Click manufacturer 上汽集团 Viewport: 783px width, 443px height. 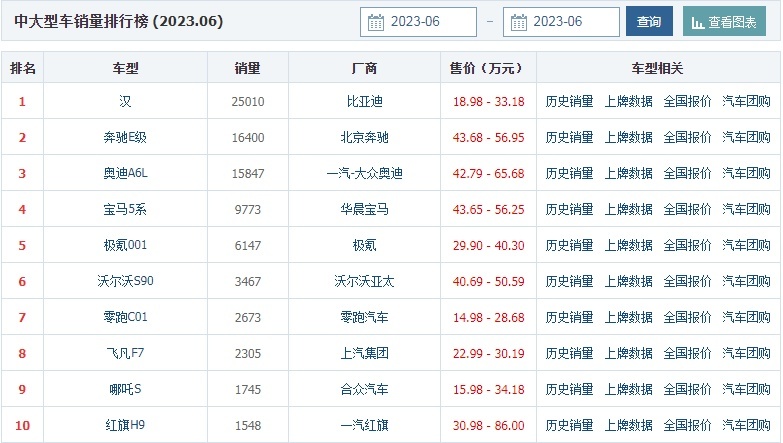365,353
